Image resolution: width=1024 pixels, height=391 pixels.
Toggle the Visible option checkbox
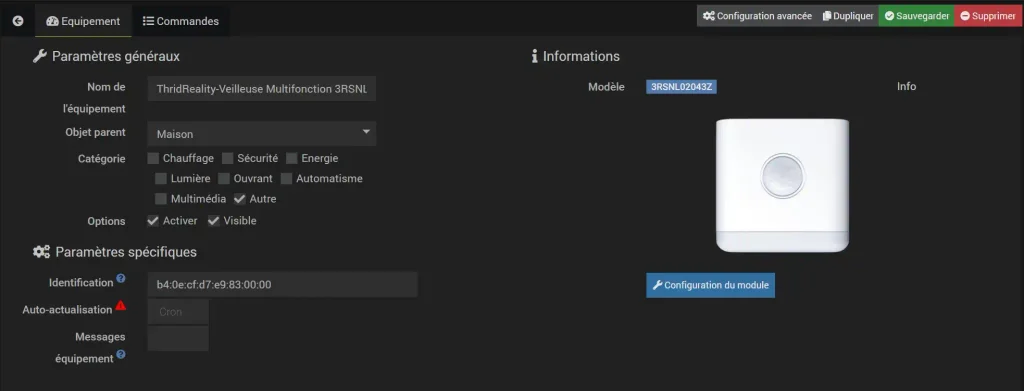point(214,221)
